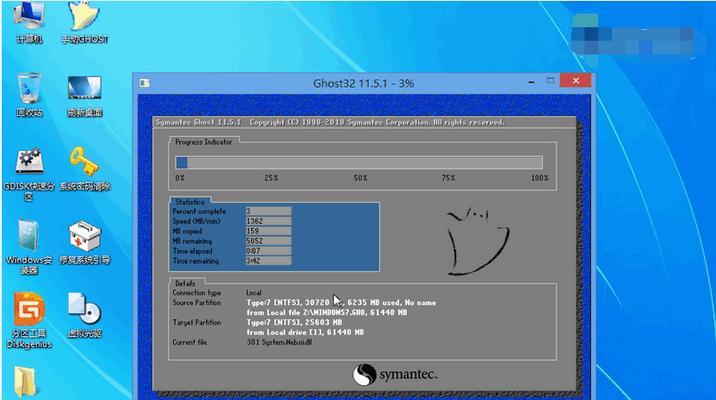This screenshot has width=716, height=400.
Task: Click the ghost mascot drawing
Action: 478,242
